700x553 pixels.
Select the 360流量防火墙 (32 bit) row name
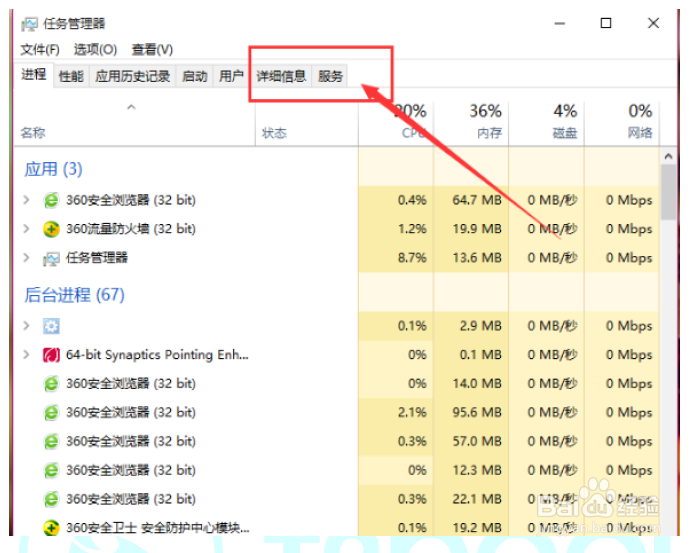tap(131, 229)
